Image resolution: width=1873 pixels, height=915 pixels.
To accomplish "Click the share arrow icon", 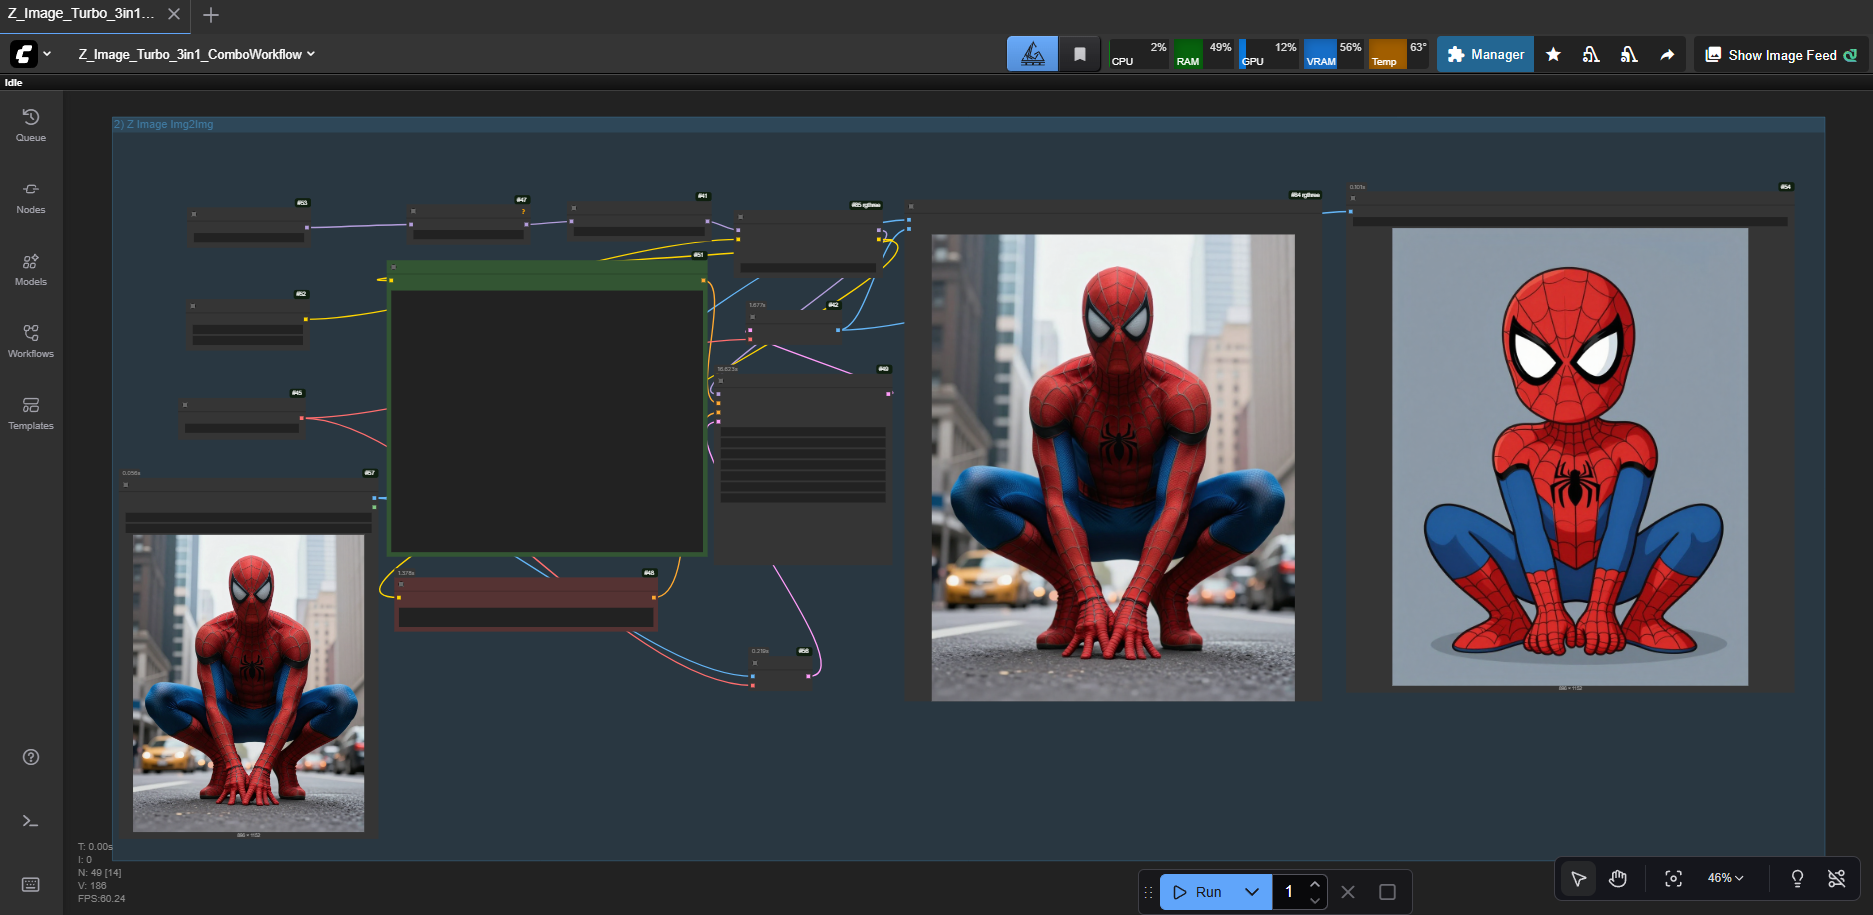I will [1667, 54].
